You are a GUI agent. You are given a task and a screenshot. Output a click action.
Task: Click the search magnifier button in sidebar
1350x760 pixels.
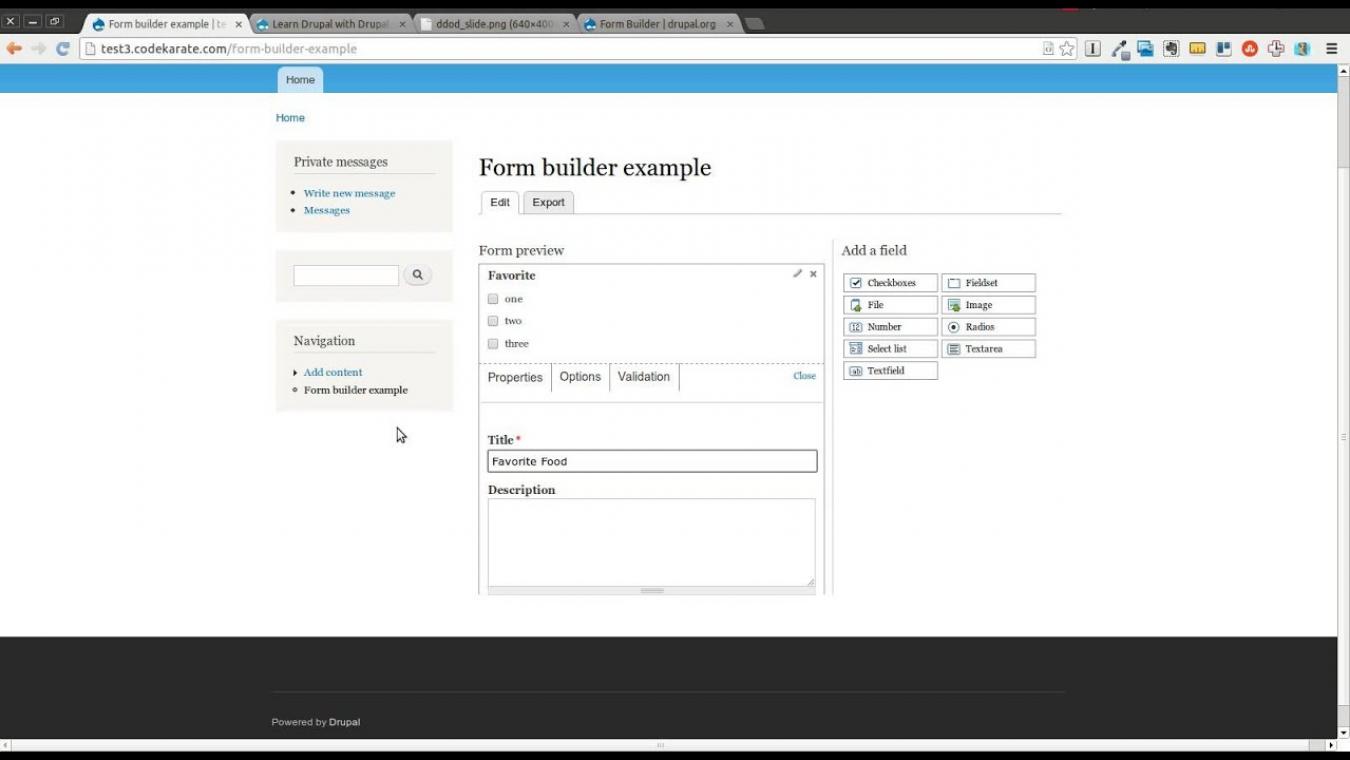[417, 274]
